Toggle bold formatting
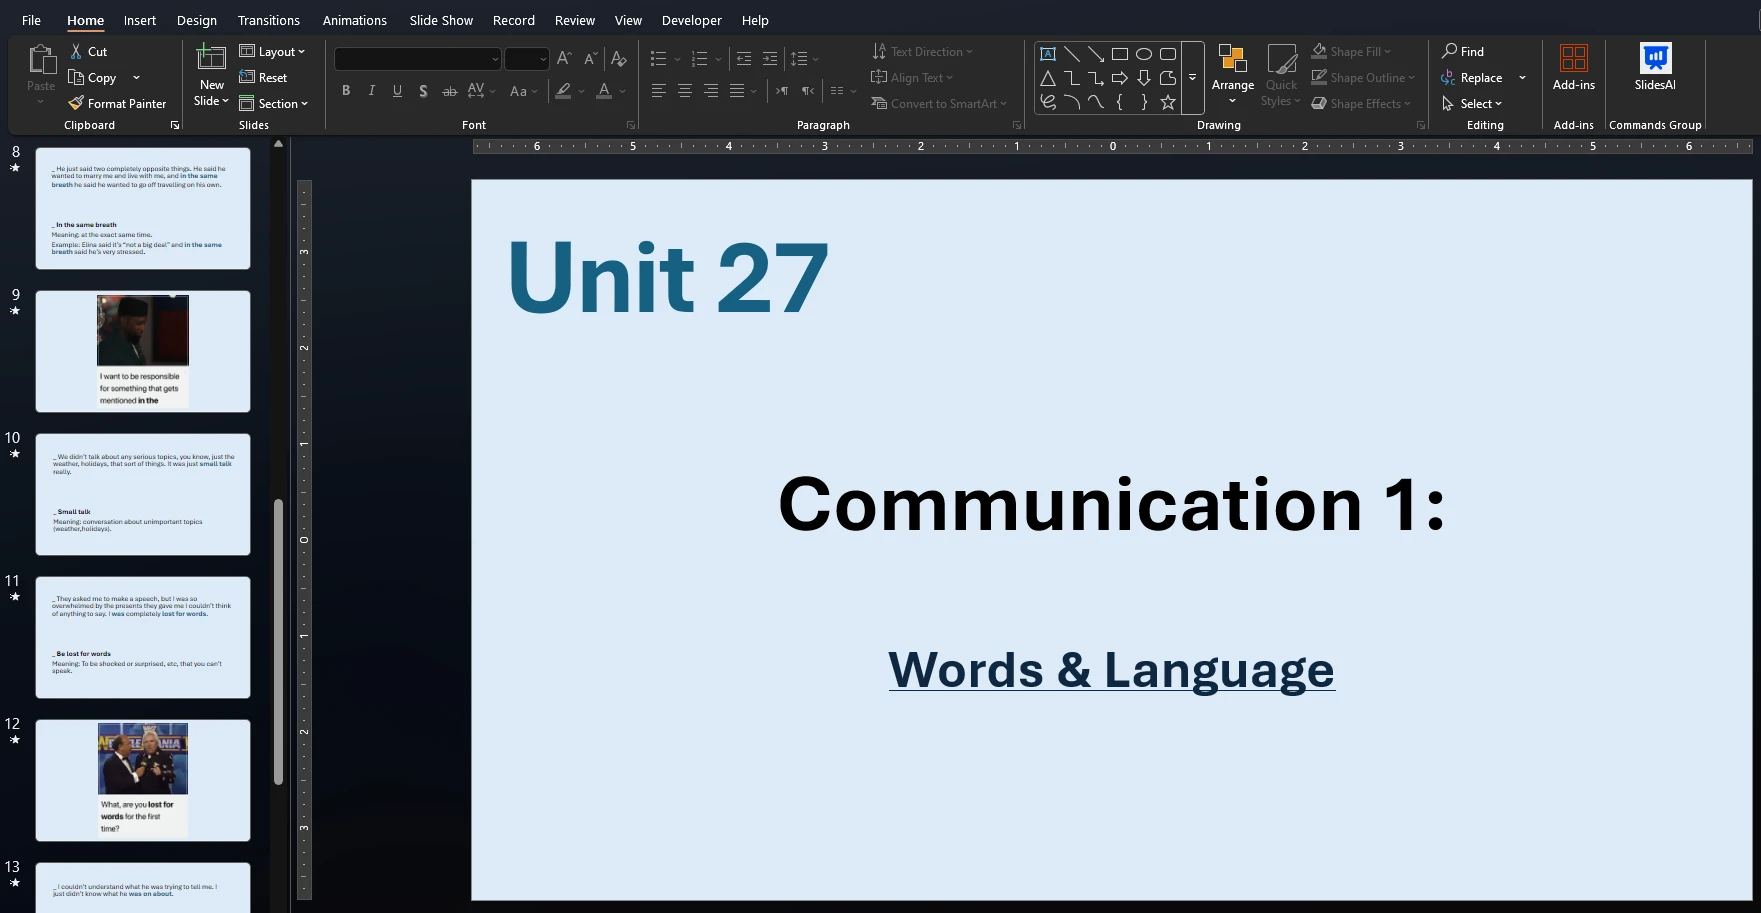Image resolution: width=1761 pixels, height=913 pixels. tap(346, 91)
